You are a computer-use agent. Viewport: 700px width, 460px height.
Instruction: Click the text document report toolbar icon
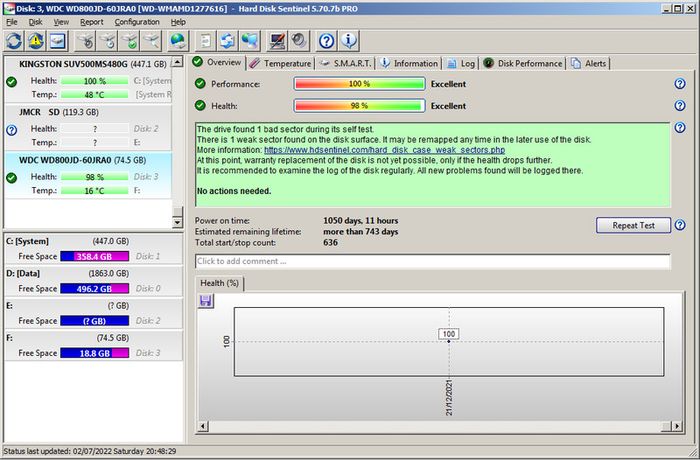tap(206, 41)
